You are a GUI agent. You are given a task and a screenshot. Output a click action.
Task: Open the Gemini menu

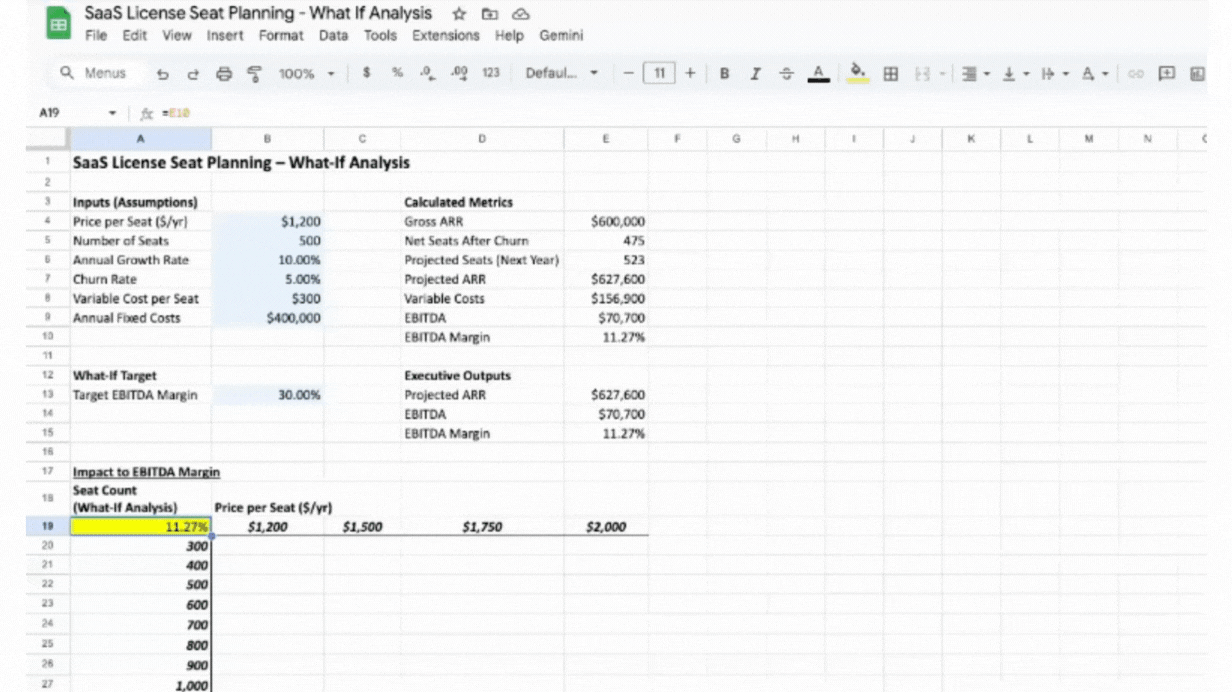click(x=561, y=35)
